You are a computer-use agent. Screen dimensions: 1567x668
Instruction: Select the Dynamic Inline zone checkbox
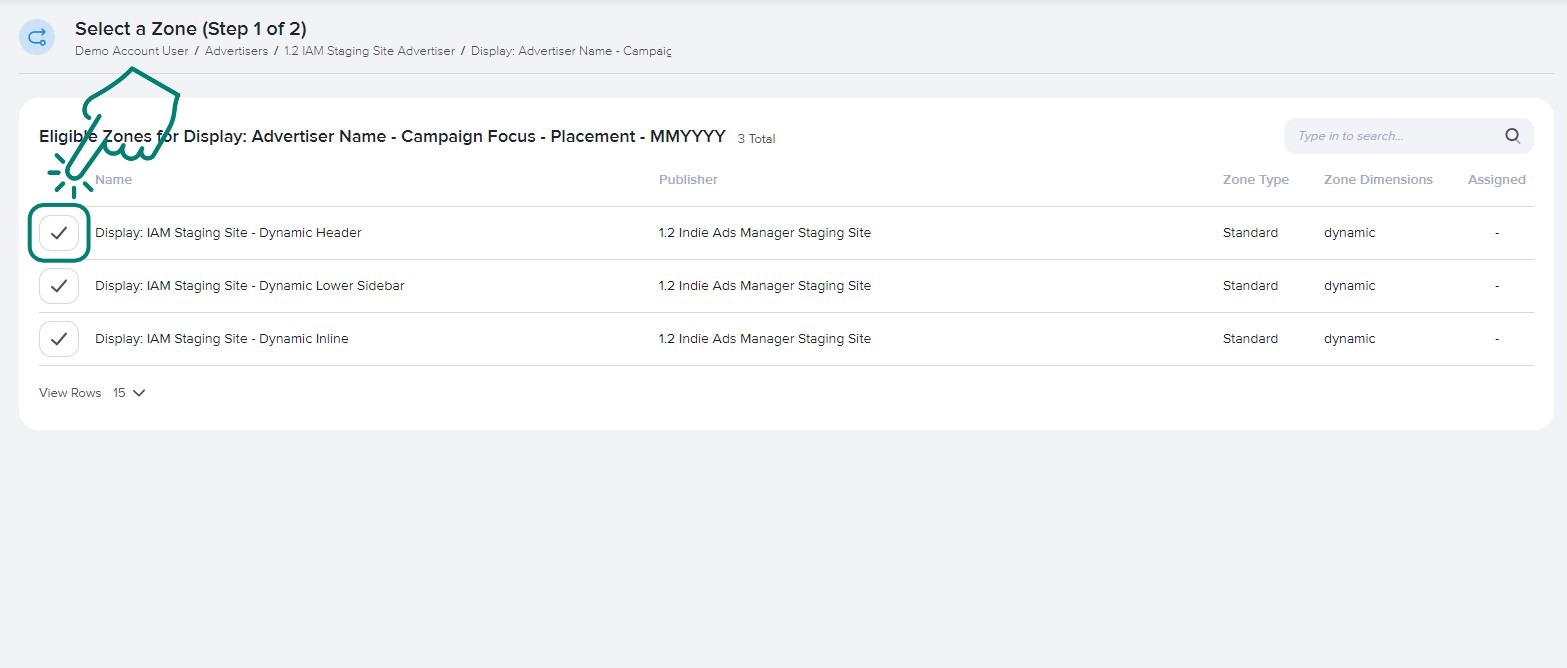[59, 339]
